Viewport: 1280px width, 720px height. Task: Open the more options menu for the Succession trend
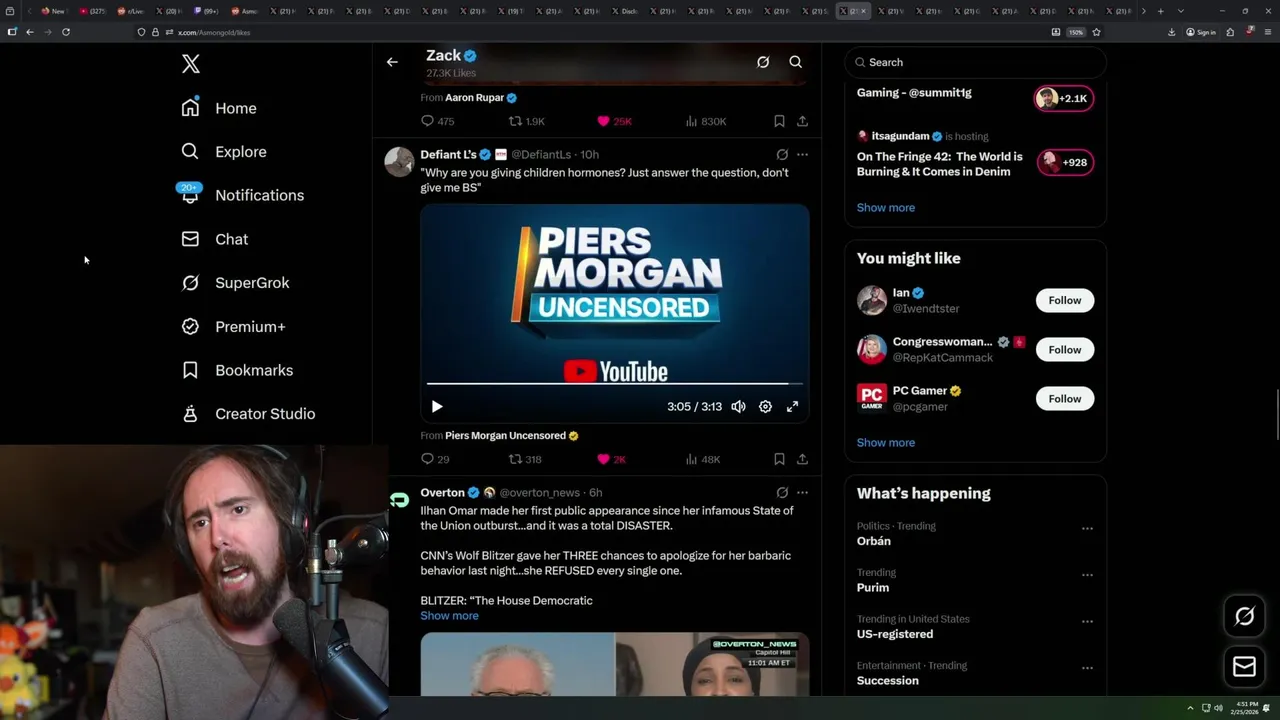[x=1087, y=668]
